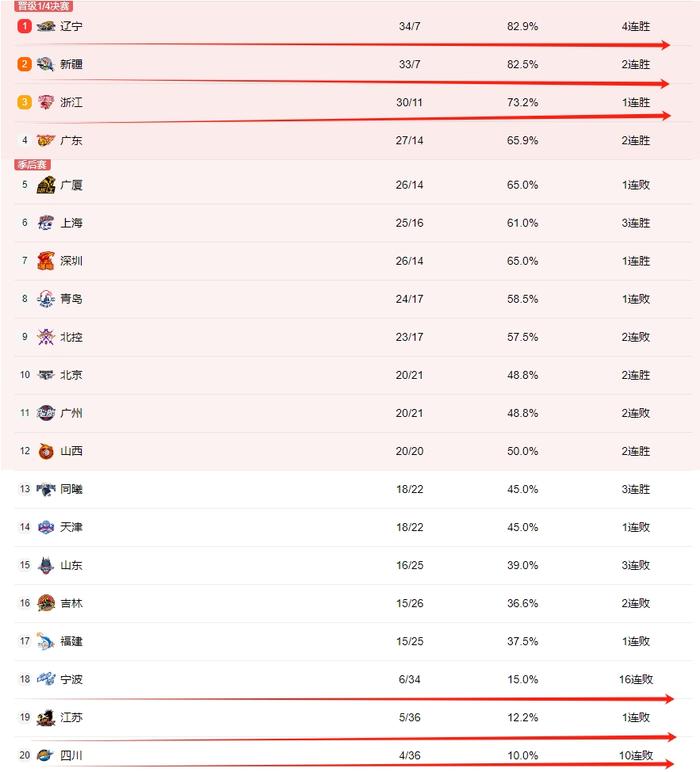Click the 广东 team logo

46,140
